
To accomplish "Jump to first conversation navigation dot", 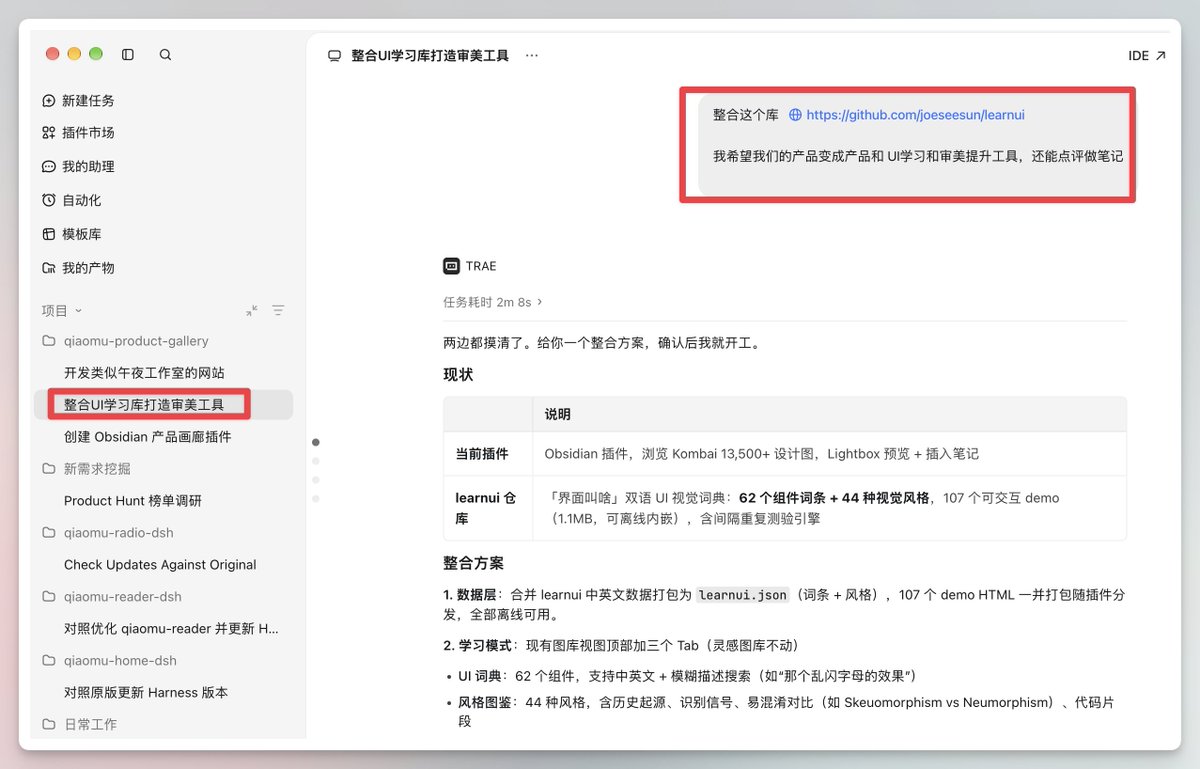I will coord(316,442).
